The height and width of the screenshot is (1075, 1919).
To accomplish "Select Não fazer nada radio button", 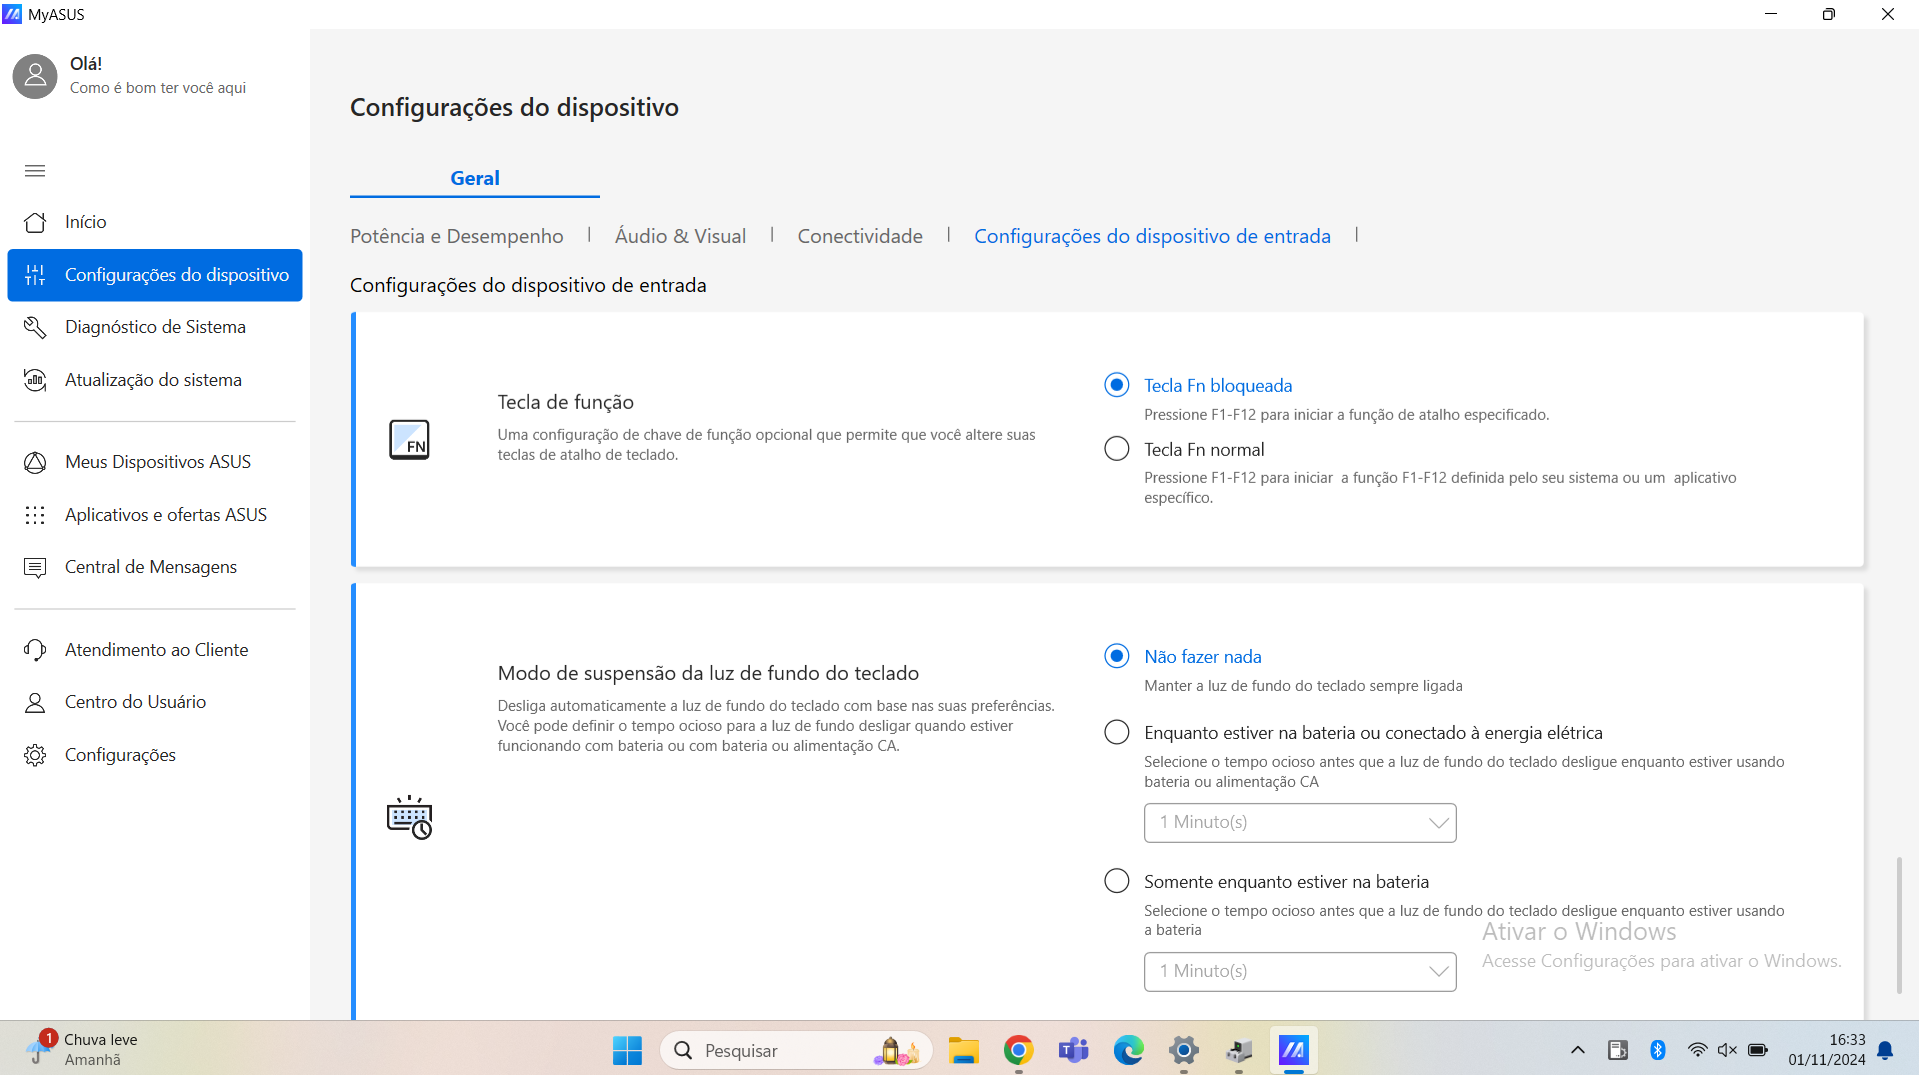I will point(1117,656).
